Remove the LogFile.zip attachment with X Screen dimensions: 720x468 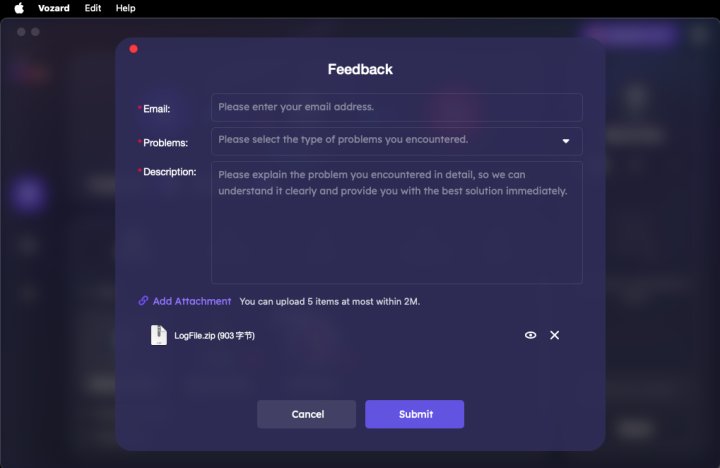[555, 335]
